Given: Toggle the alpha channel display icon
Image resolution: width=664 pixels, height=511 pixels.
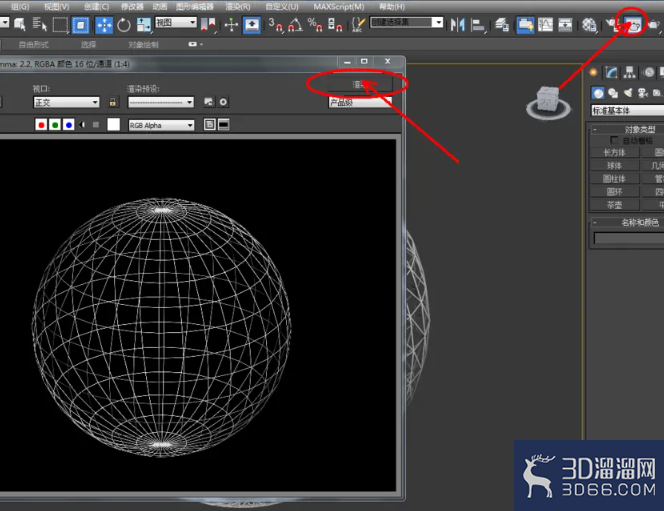Looking at the screenshot, I should click(82, 125).
